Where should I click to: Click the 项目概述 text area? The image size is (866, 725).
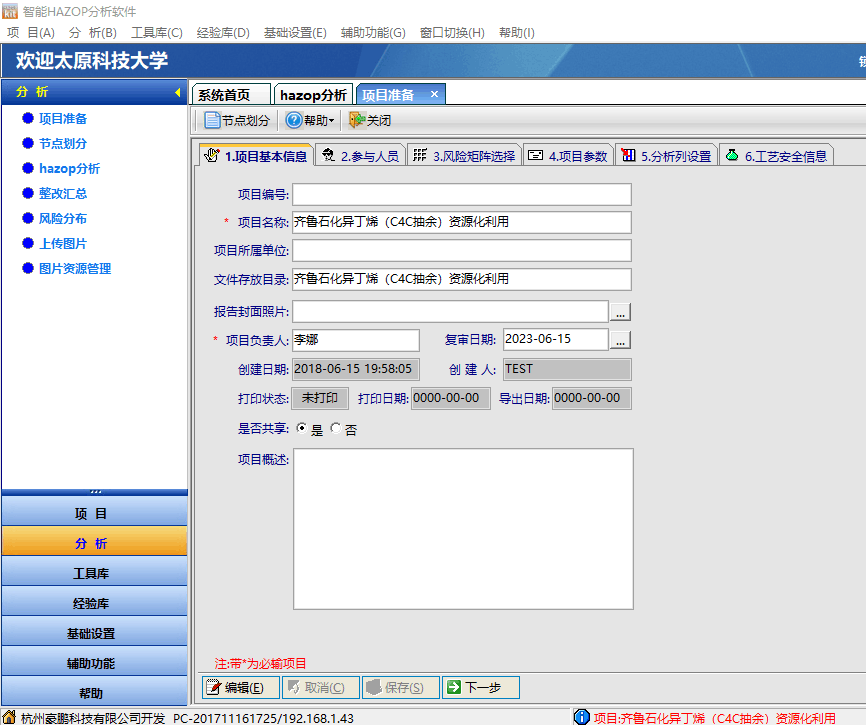[x=463, y=529]
